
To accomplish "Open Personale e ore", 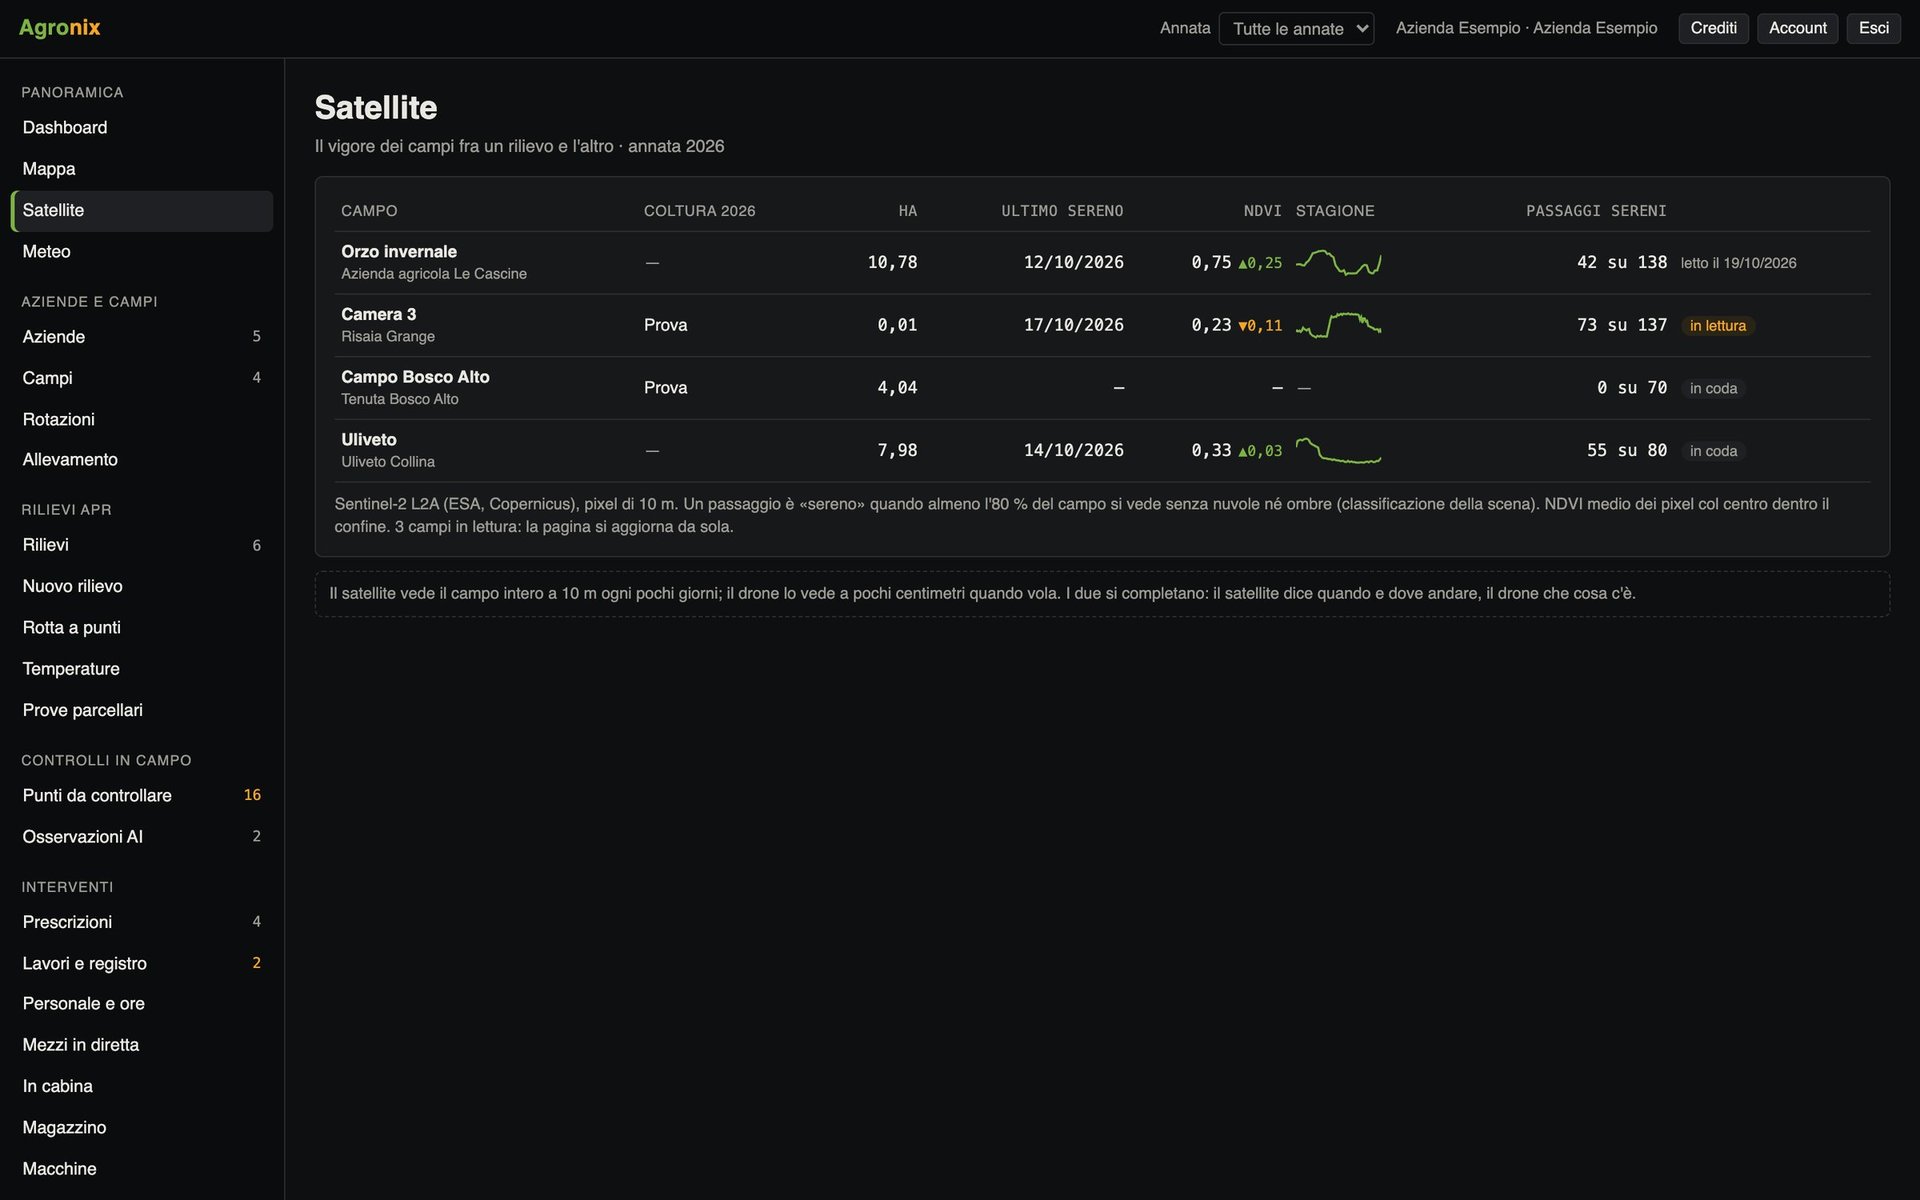I will (x=141, y=1004).
